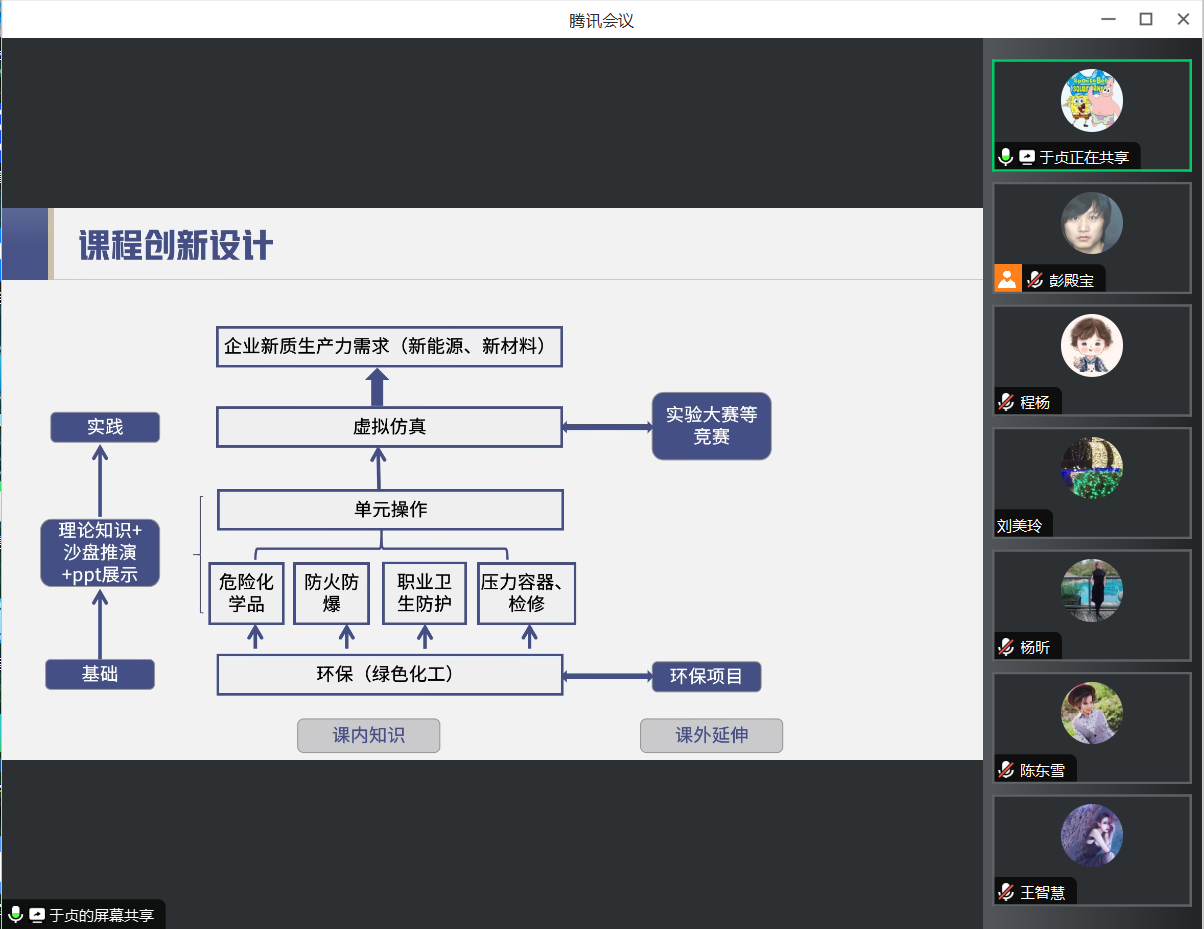1204x929 pixels.
Task: Click the 课外延伸 button on the slide
Action: pyautogui.click(x=711, y=735)
